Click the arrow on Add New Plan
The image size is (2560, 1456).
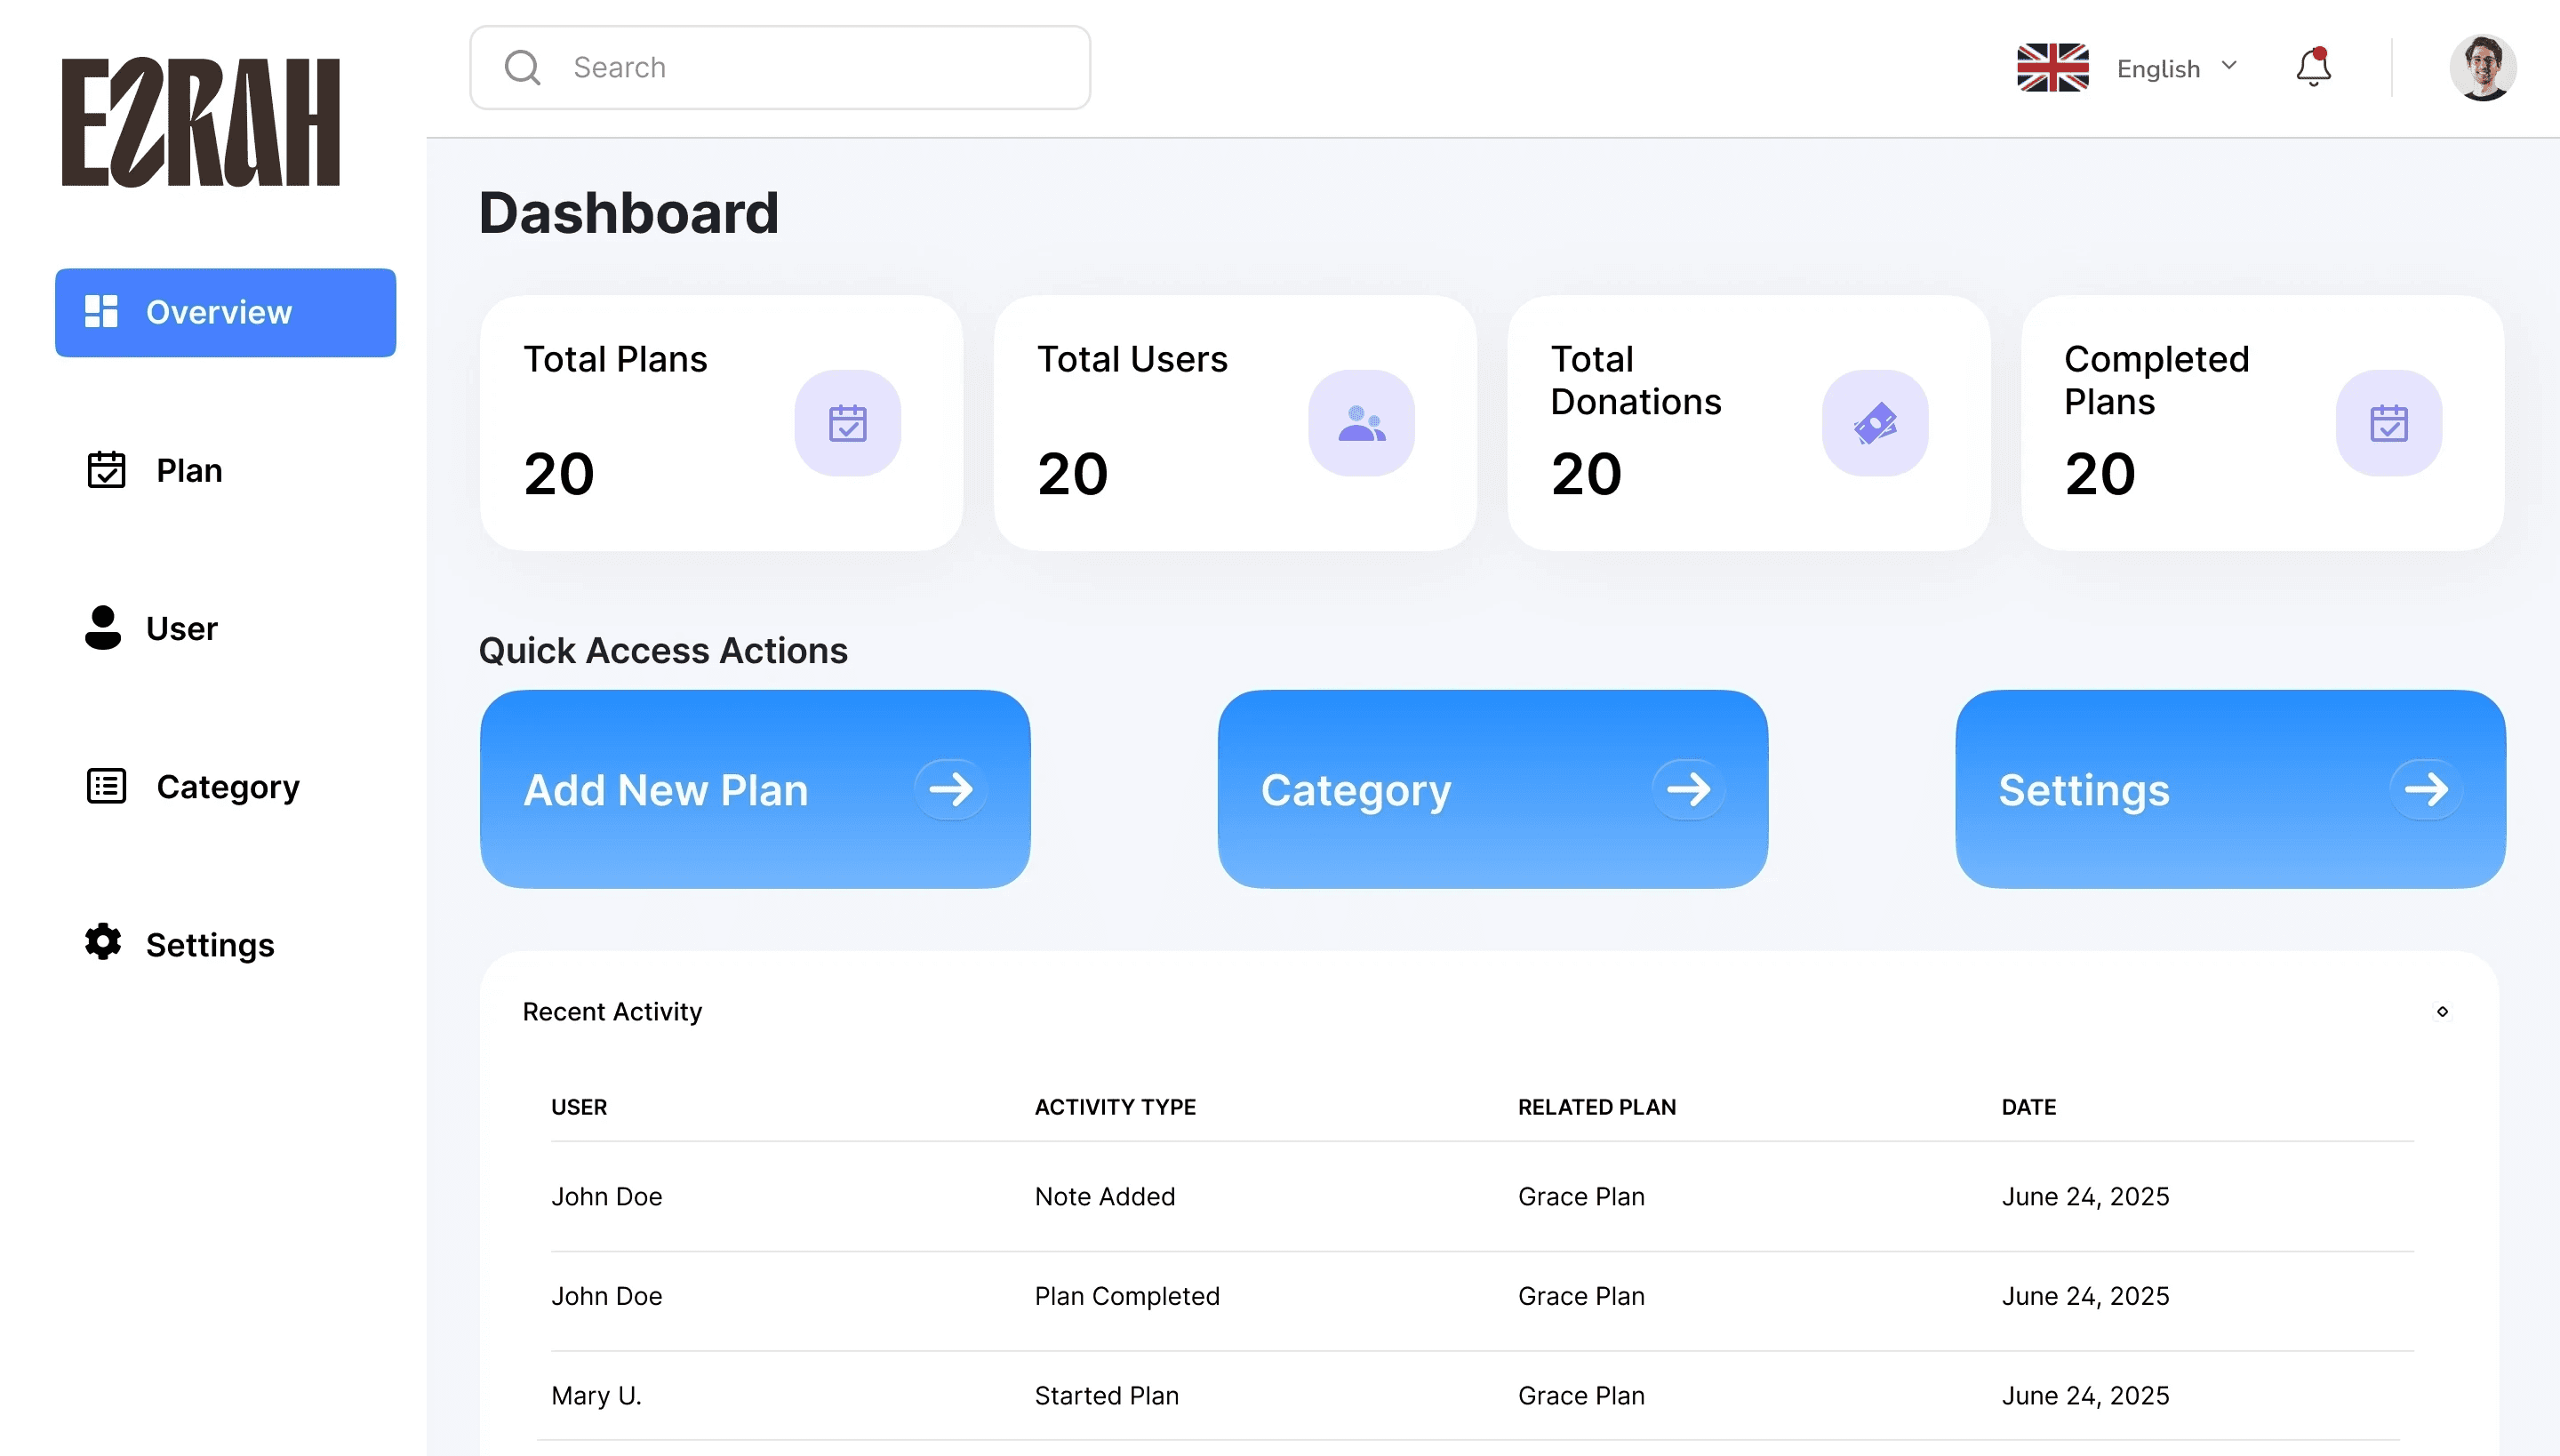tap(950, 790)
